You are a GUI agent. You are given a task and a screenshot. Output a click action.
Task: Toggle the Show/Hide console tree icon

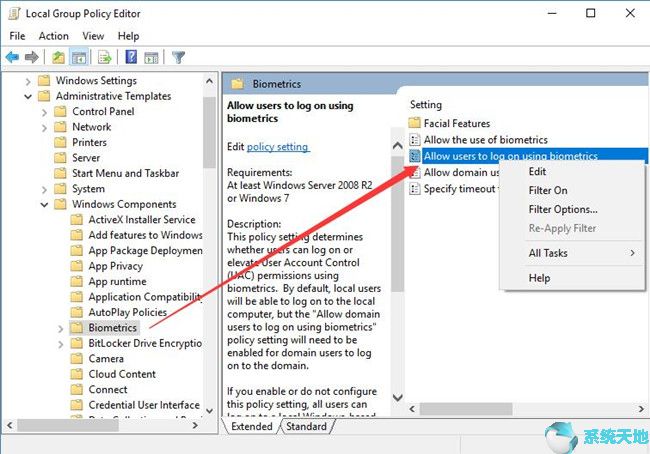(80, 57)
